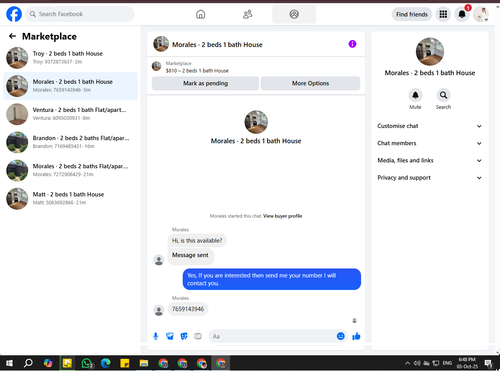Open Copilot from the taskbar

tap(48, 363)
